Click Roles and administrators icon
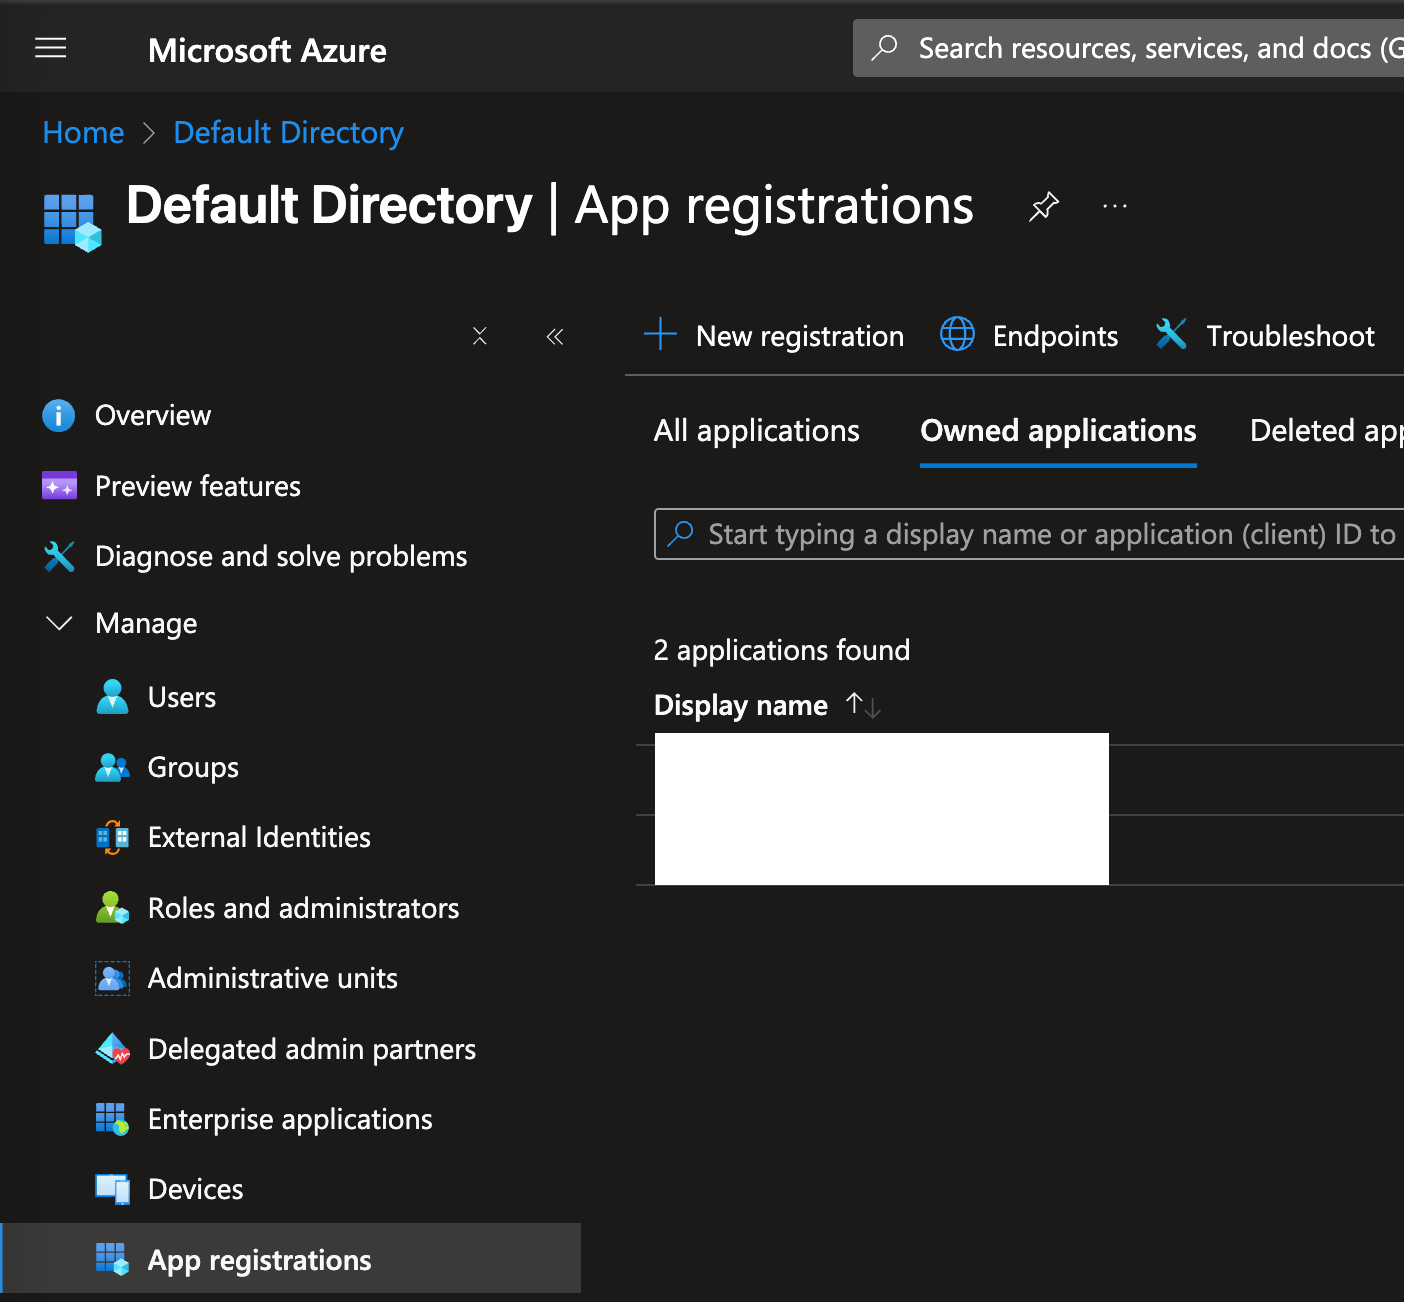The height and width of the screenshot is (1302, 1404). pos(112,908)
